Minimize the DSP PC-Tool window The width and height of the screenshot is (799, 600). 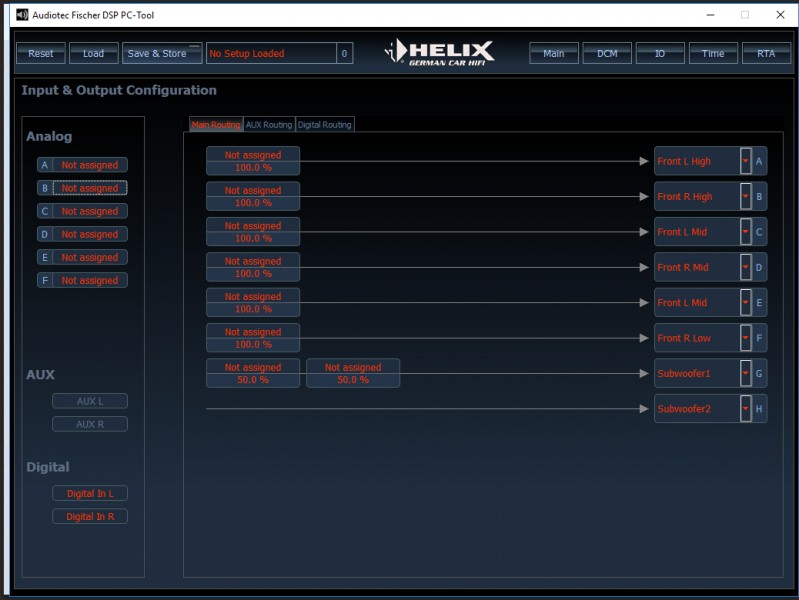pyautogui.click(x=710, y=15)
